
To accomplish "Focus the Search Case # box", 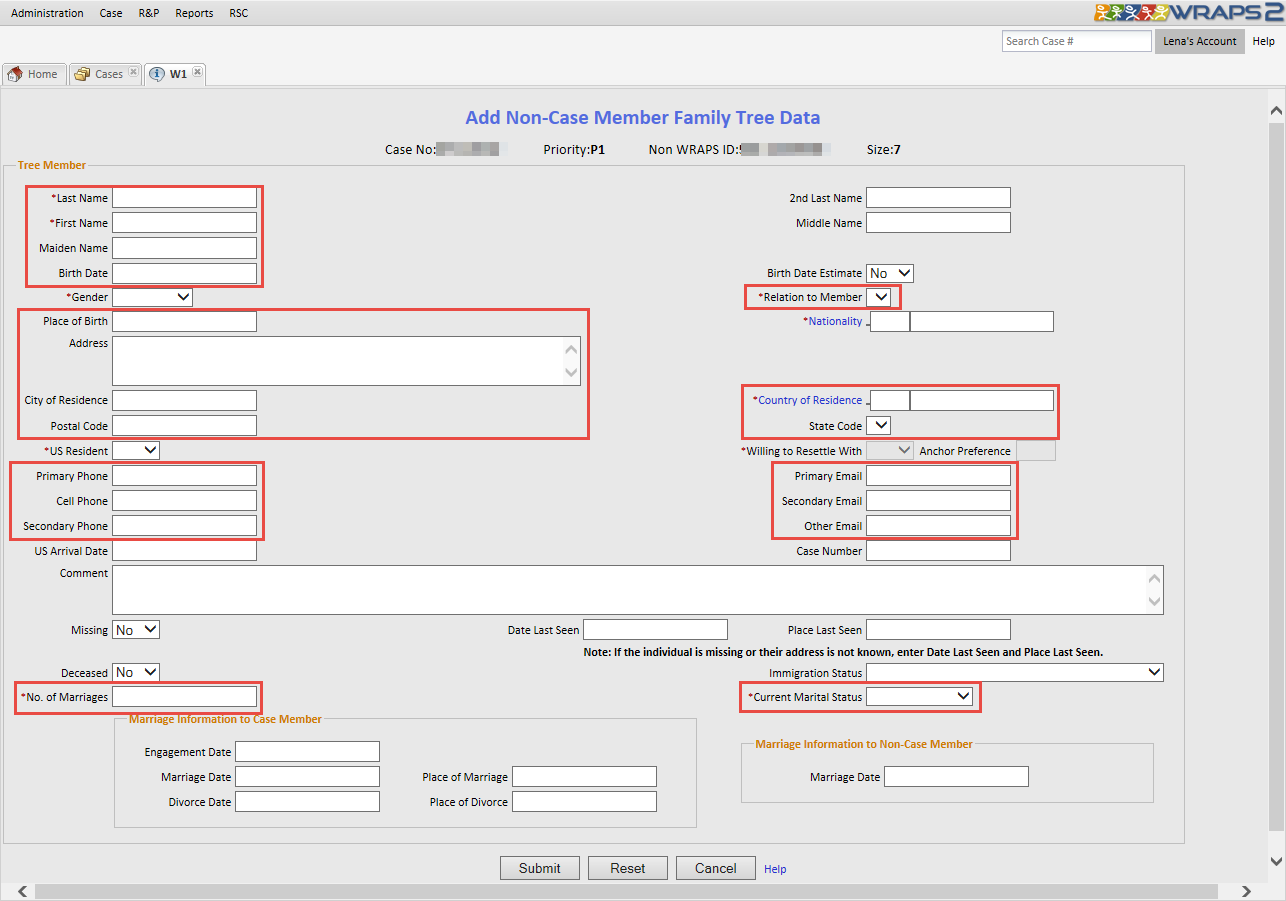I will point(1077,41).
